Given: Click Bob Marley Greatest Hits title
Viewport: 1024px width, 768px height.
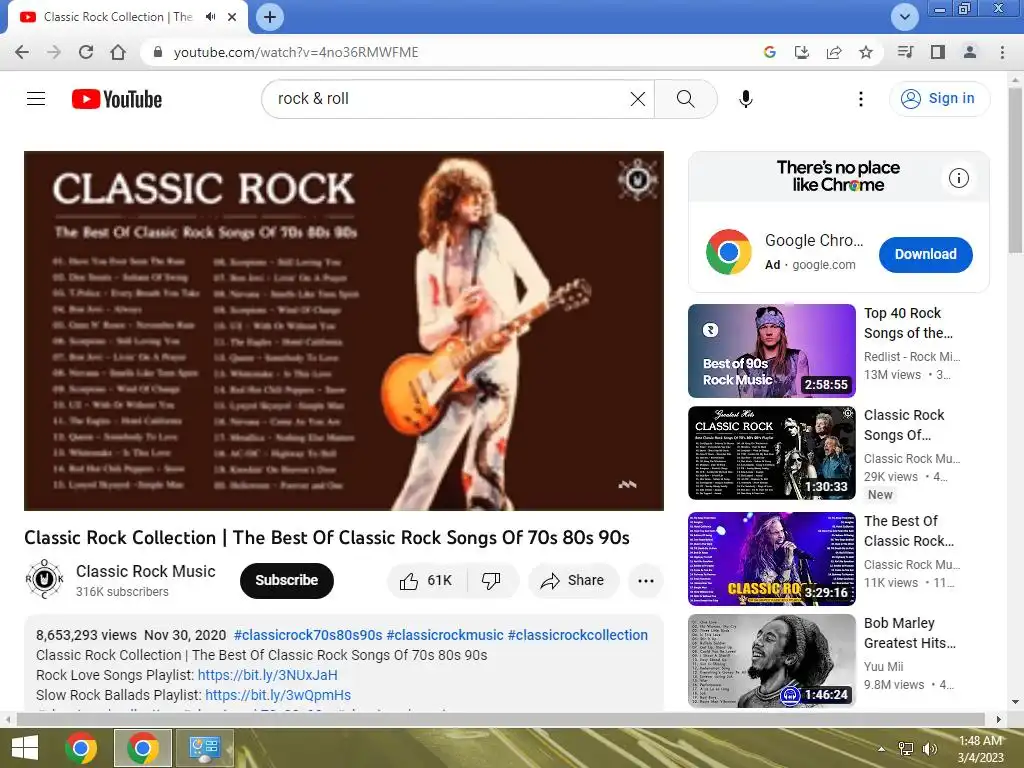Looking at the screenshot, I should (x=910, y=633).
